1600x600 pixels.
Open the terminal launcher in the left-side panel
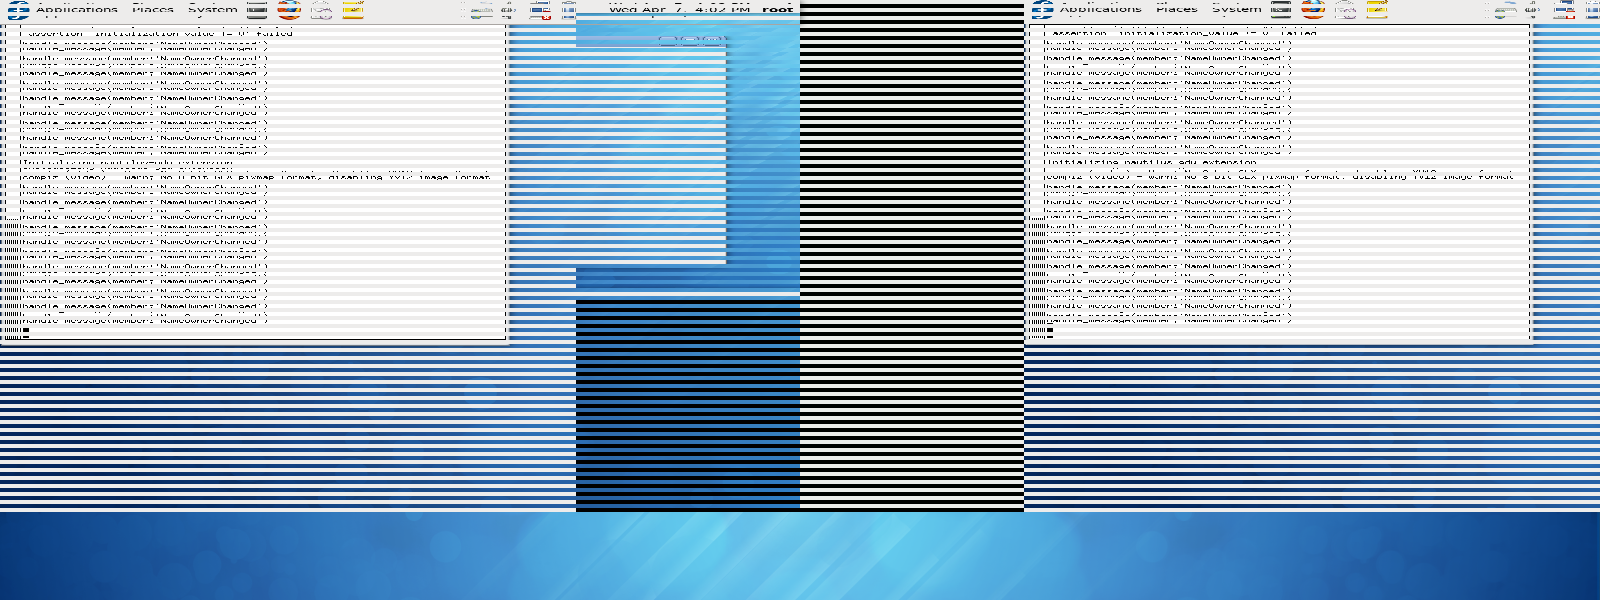[257, 10]
